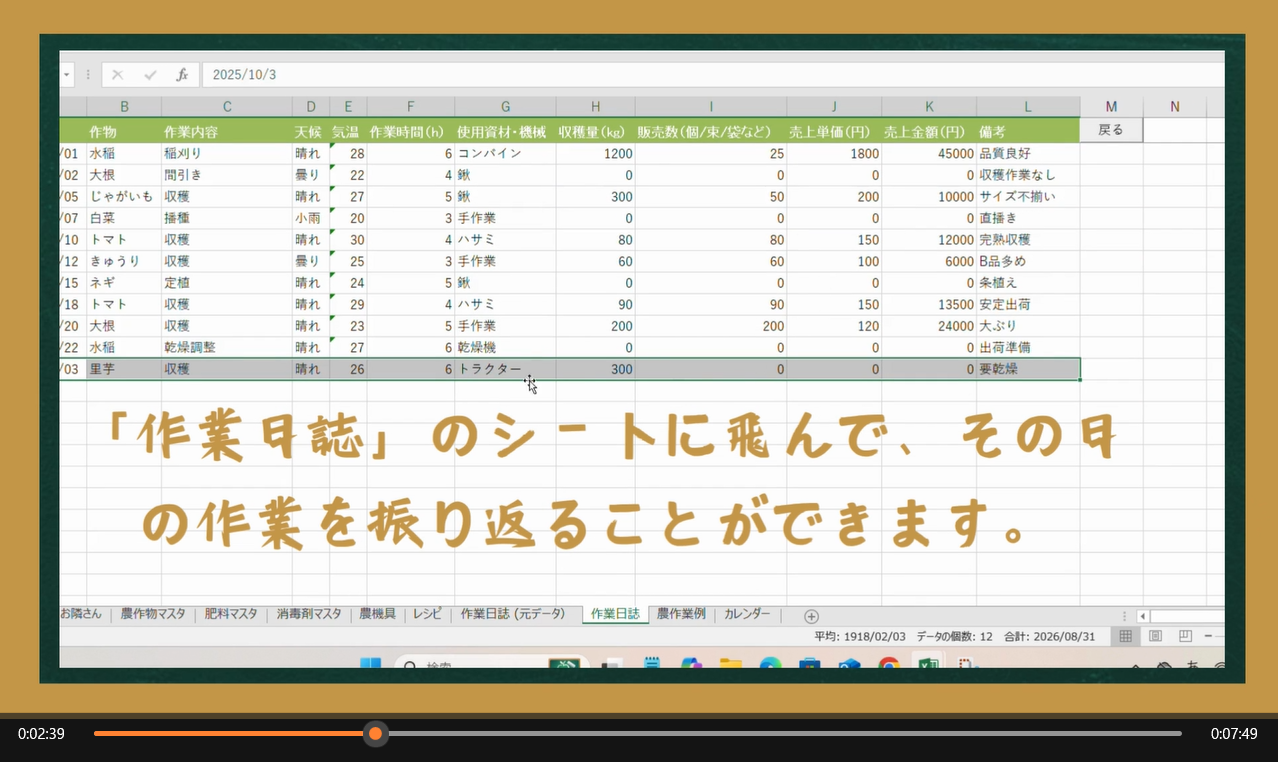1278x762 pixels.
Task: Click the video progress slider handle
Action: (x=375, y=734)
